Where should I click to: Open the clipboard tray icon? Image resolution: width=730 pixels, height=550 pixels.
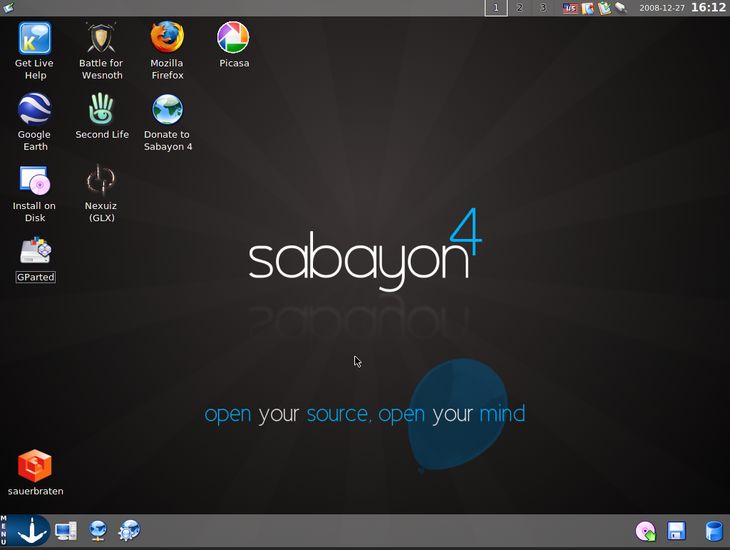604,8
